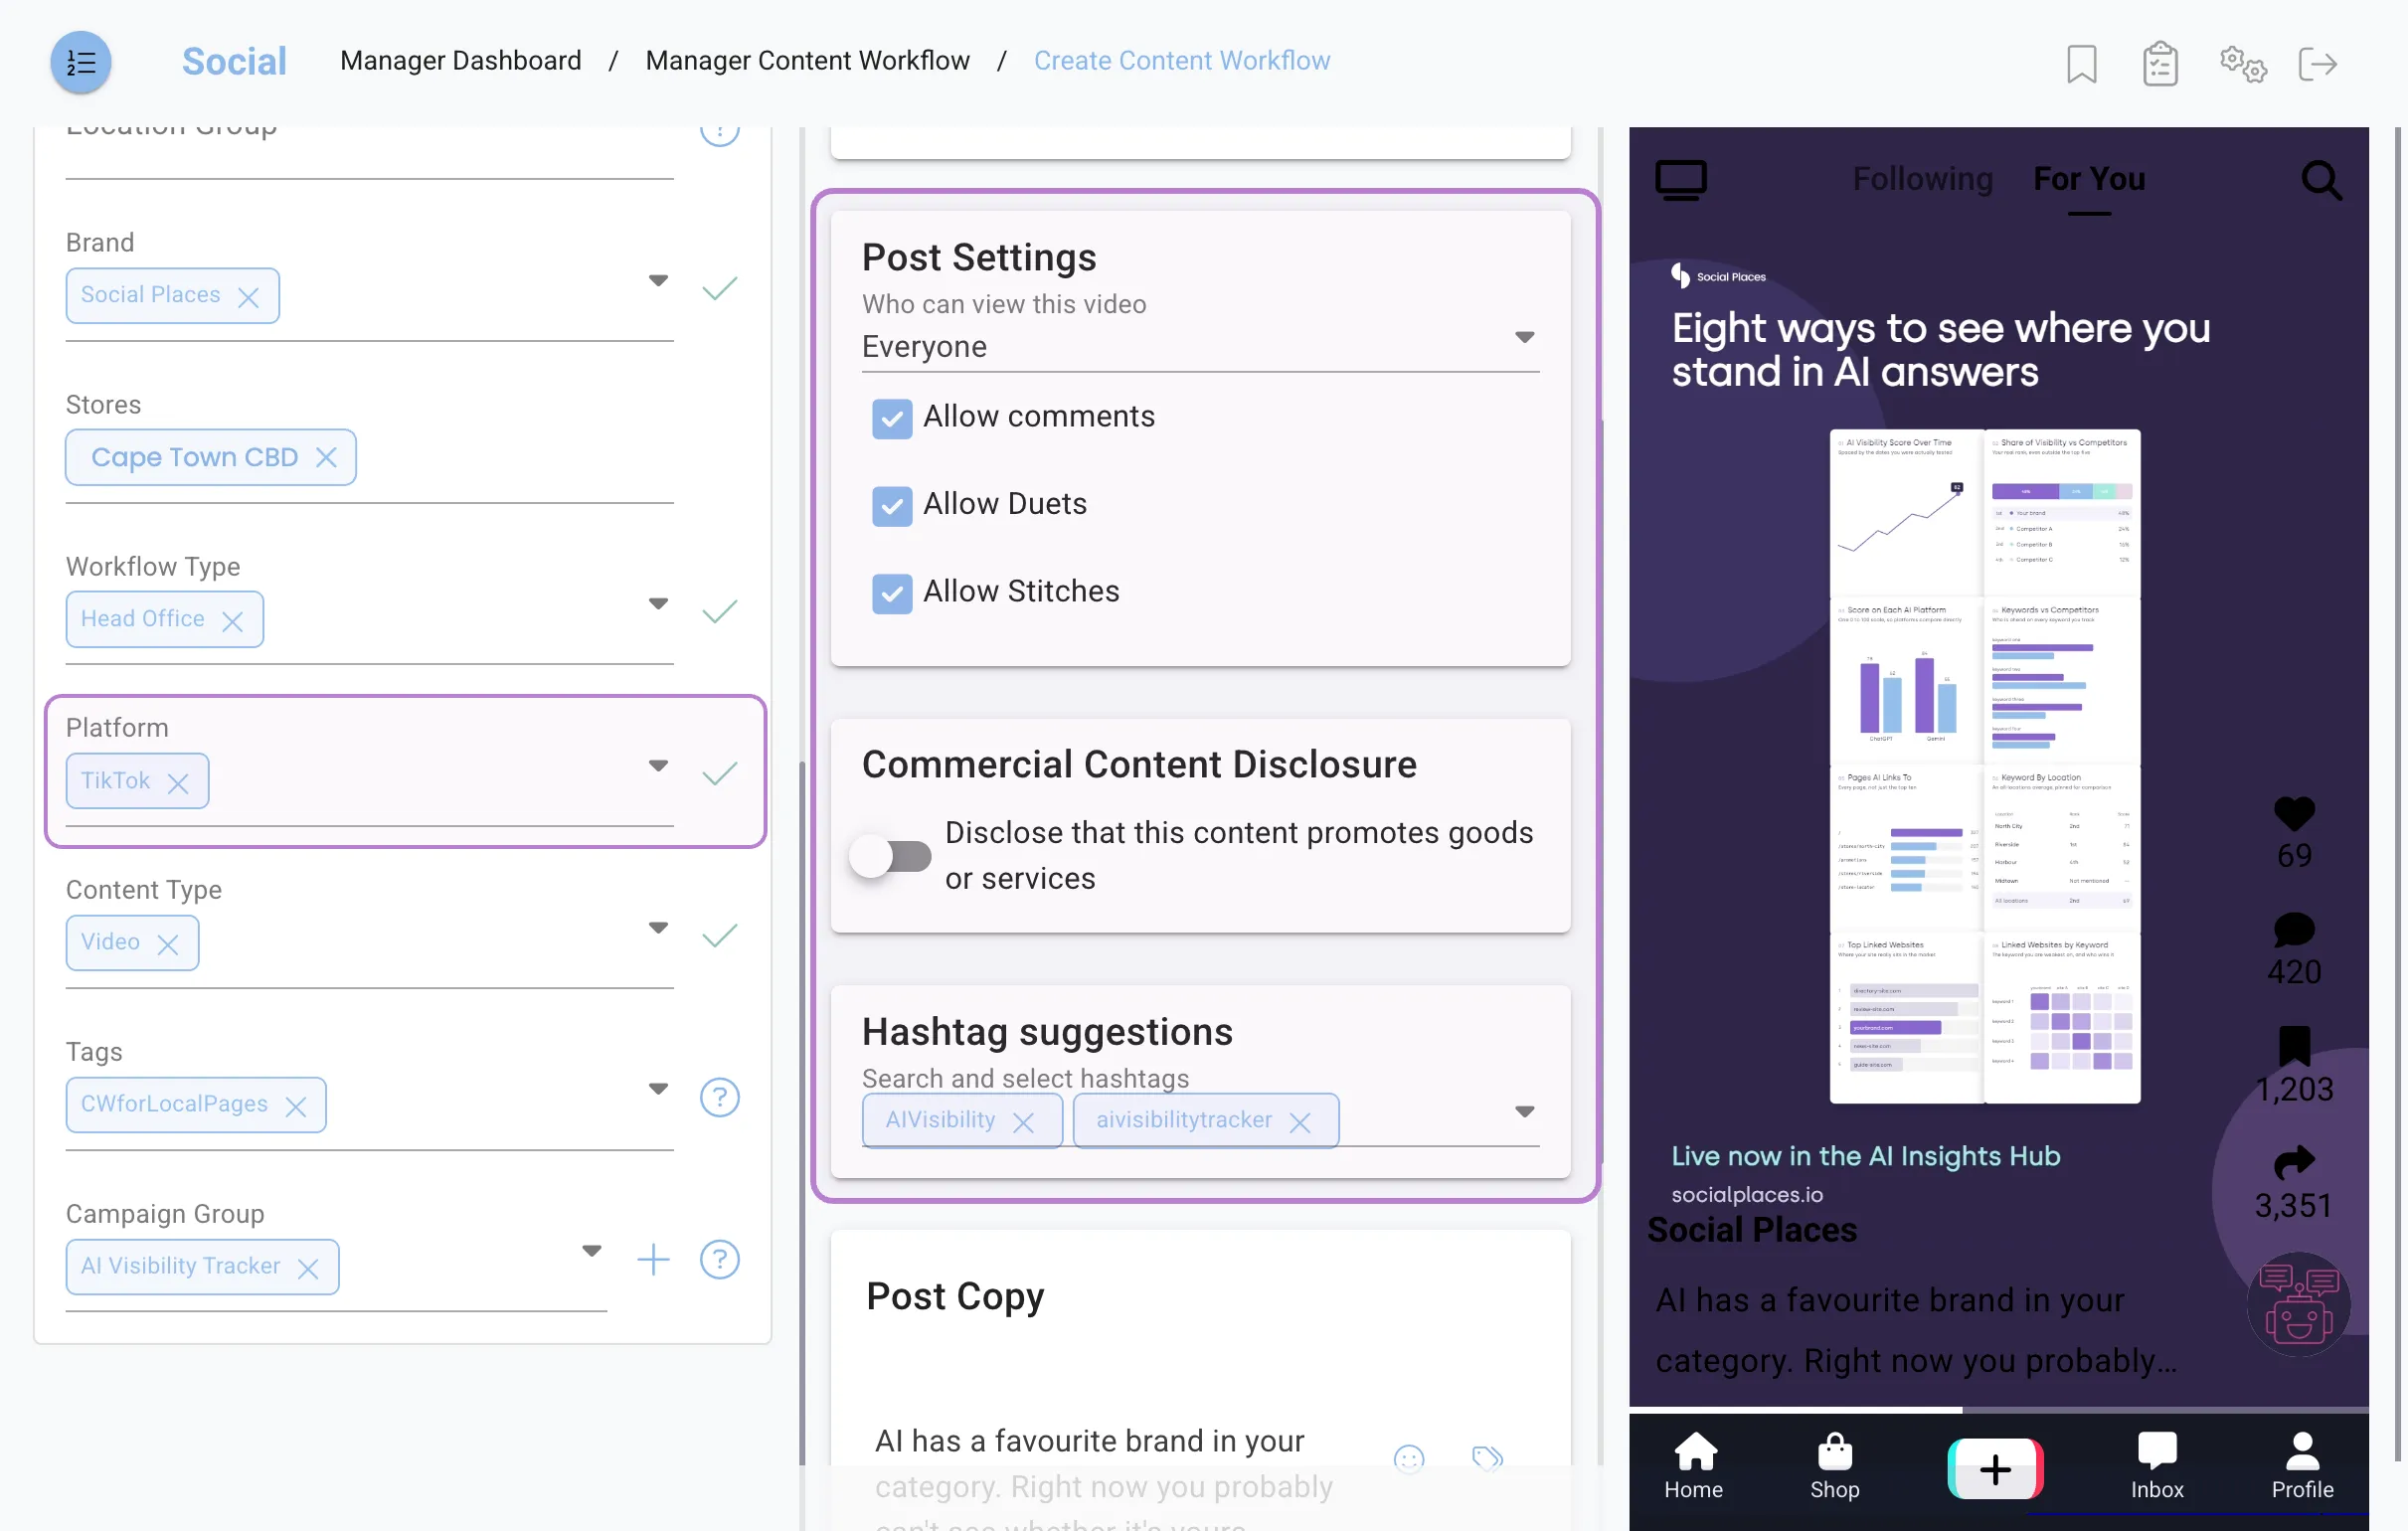This screenshot has height=1531, width=2408.
Task: Expand the Content Type dropdown arrow
Action: [x=657, y=927]
